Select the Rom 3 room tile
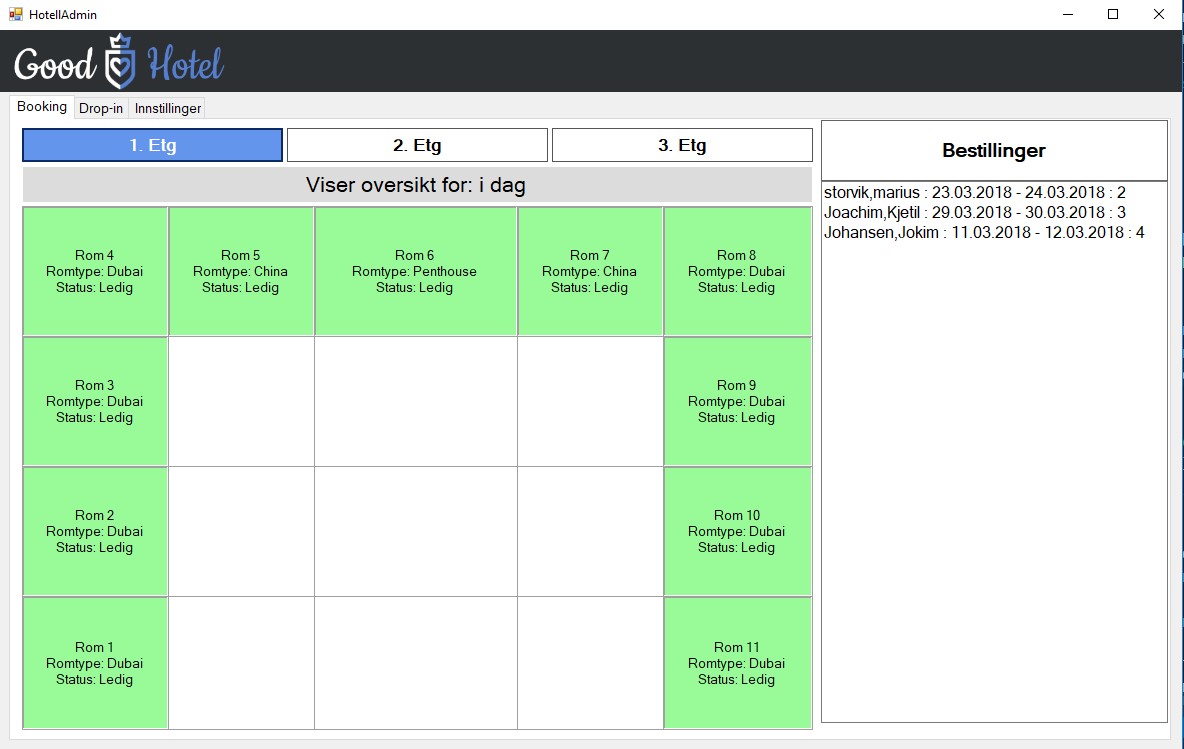Viewport: 1184px width, 749px height. pos(95,401)
